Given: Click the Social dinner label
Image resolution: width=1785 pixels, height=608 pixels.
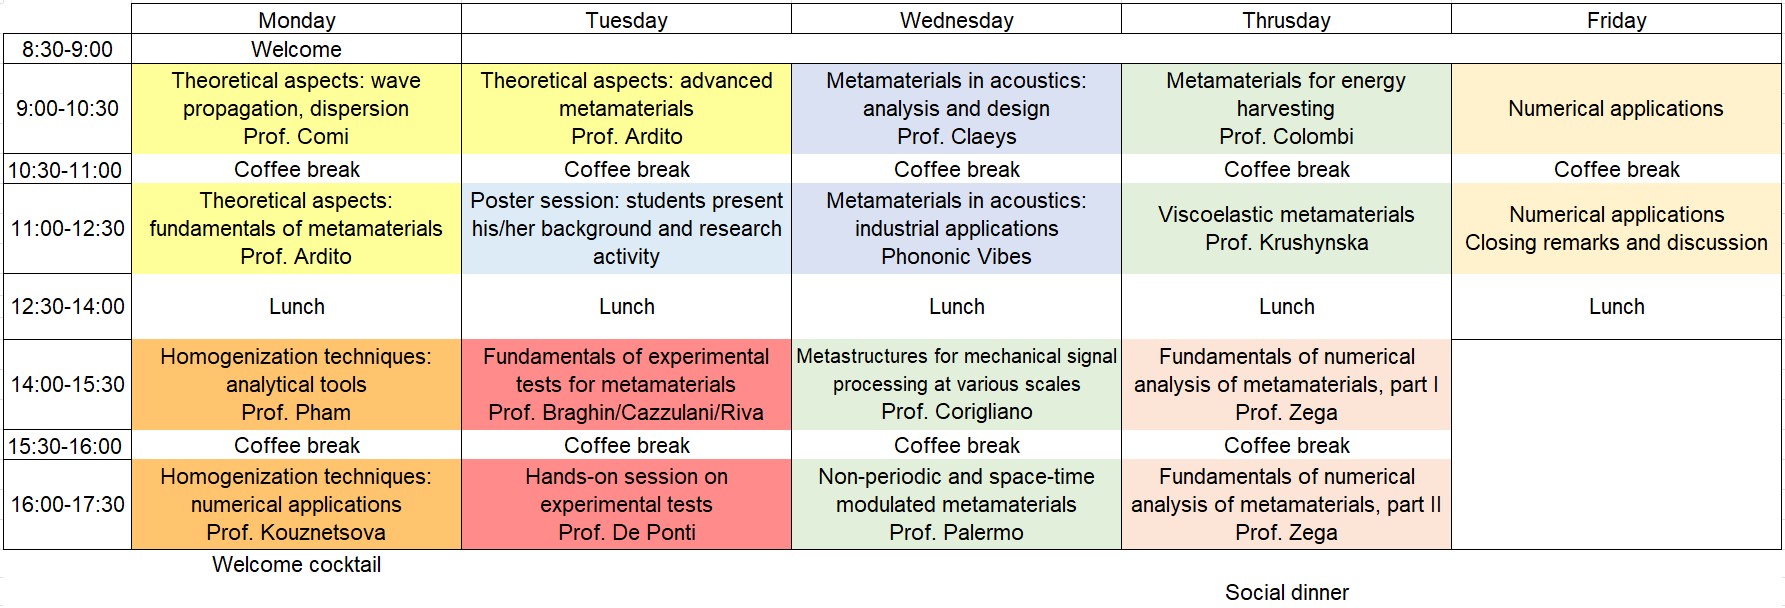Looking at the screenshot, I should point(1286,592).
